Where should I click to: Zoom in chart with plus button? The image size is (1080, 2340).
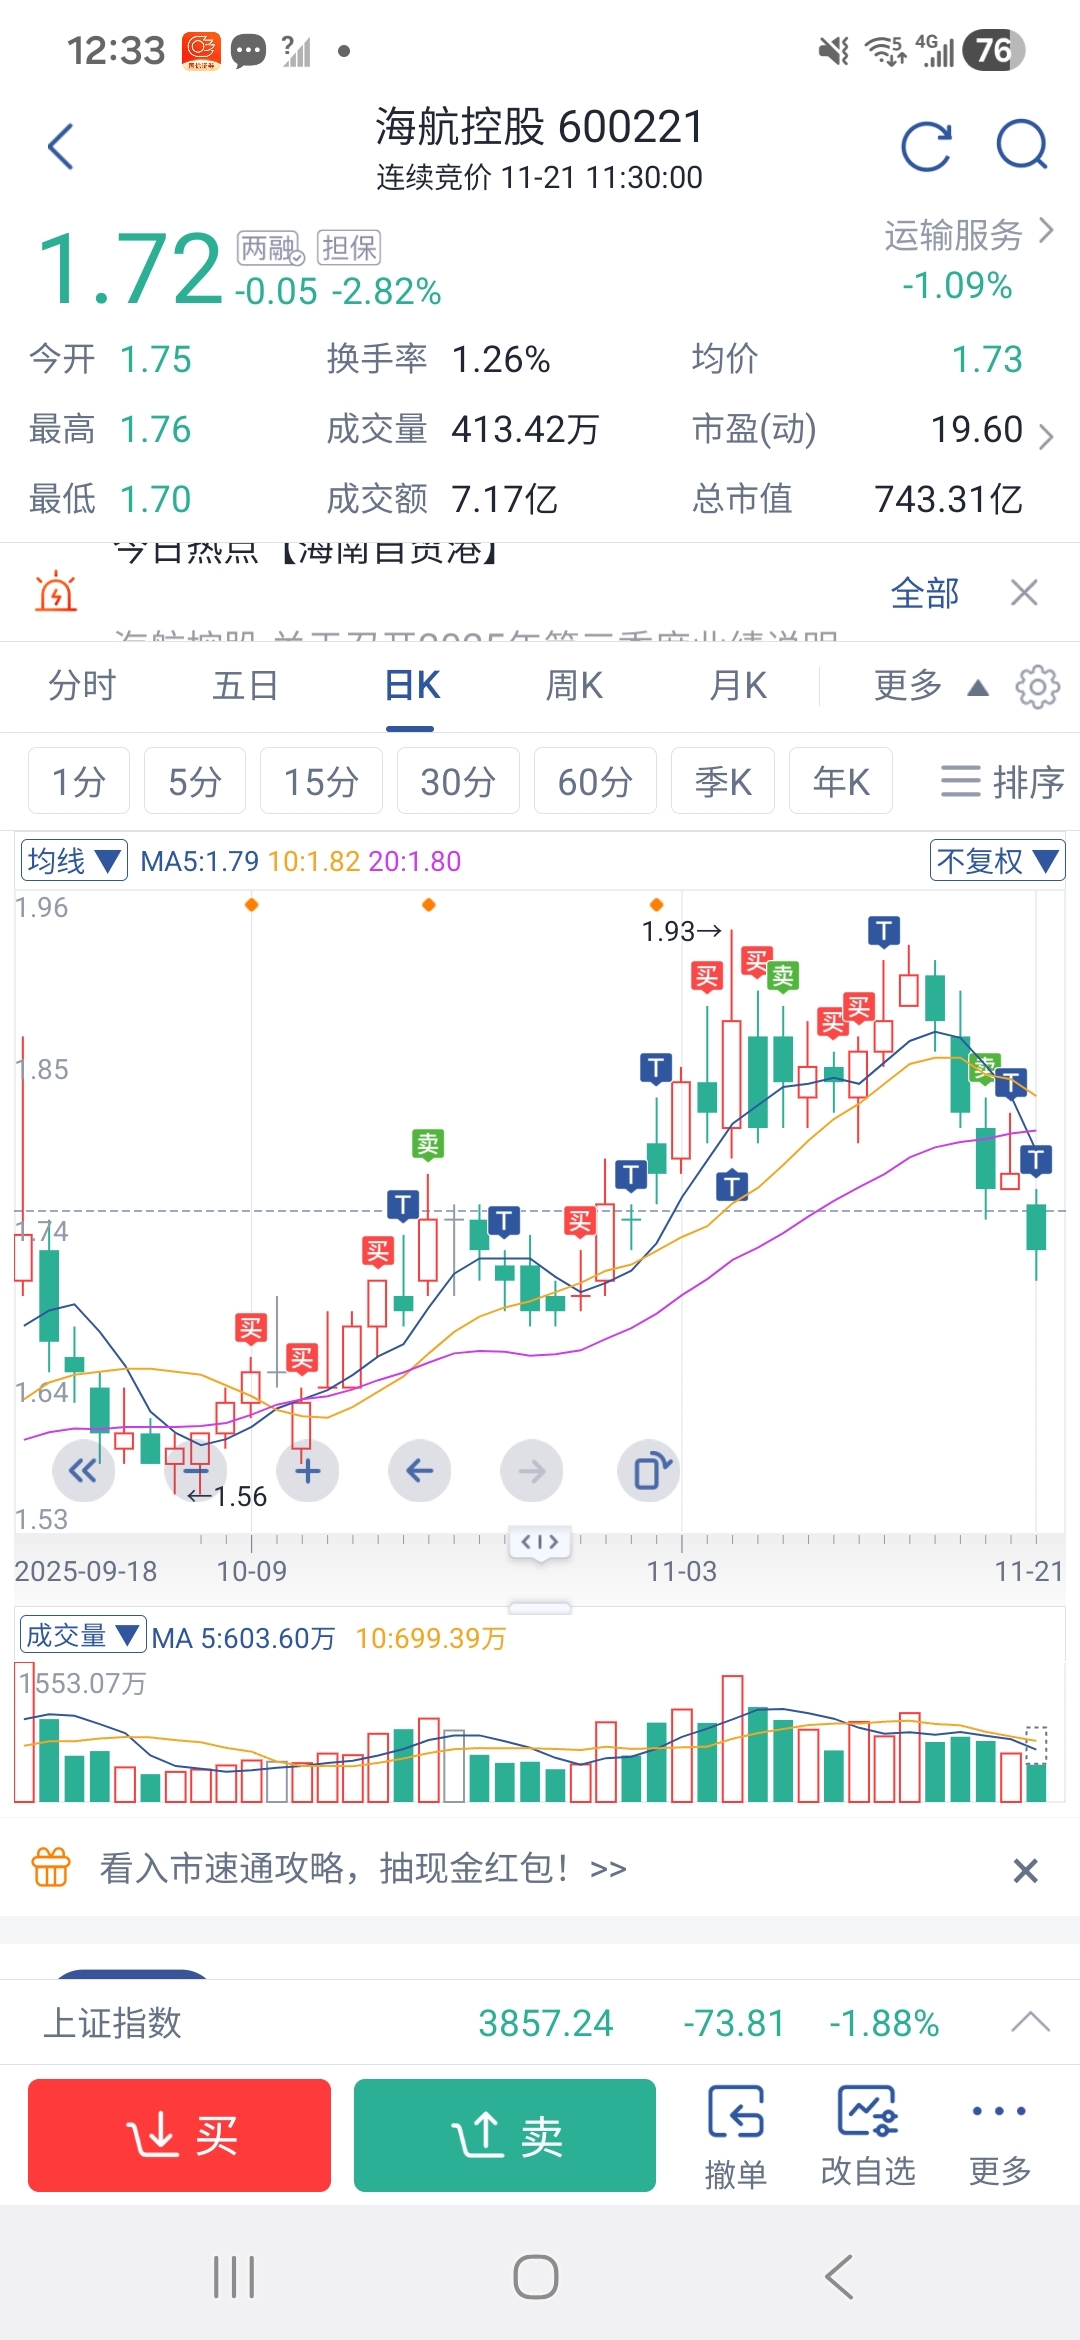click(x=308, y=1471)
